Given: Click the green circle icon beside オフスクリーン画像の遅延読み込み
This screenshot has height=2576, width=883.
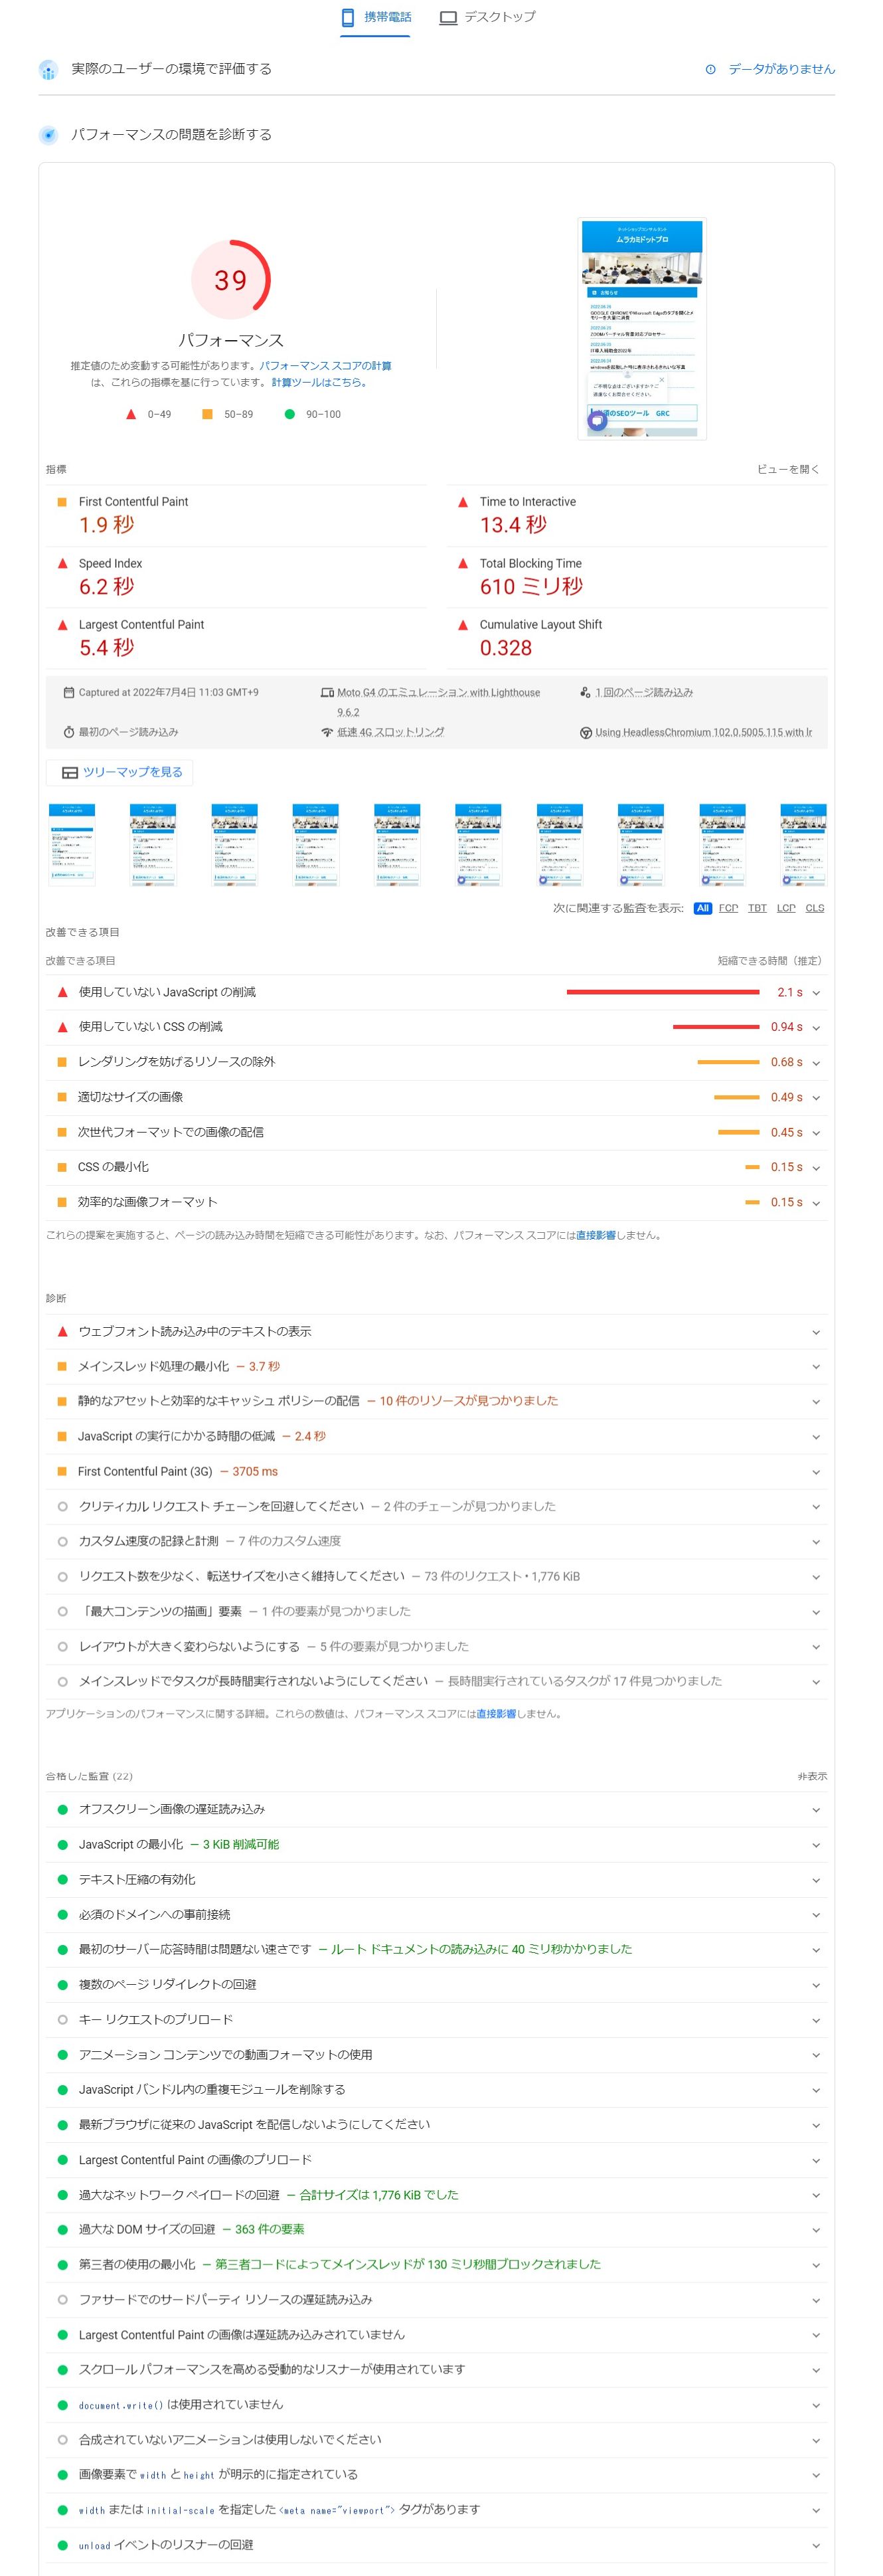Looking at the screenshot, I should click(62, 1810).
